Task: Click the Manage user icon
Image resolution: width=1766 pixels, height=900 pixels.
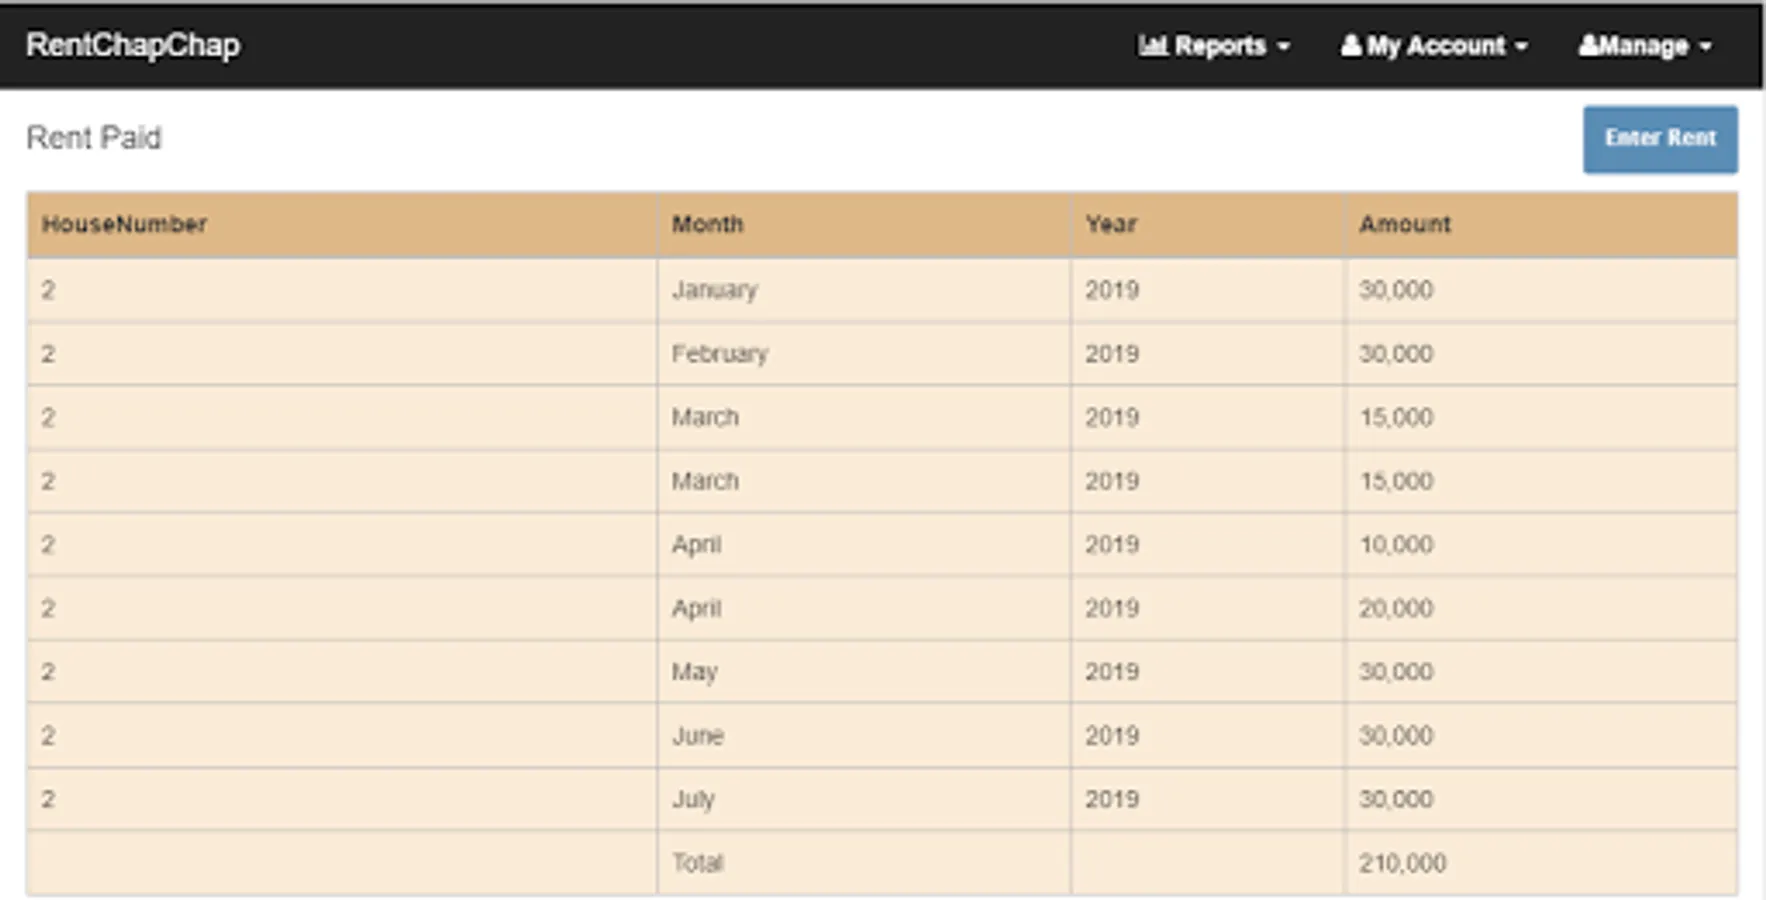Action: click(x=1588, y=46)
